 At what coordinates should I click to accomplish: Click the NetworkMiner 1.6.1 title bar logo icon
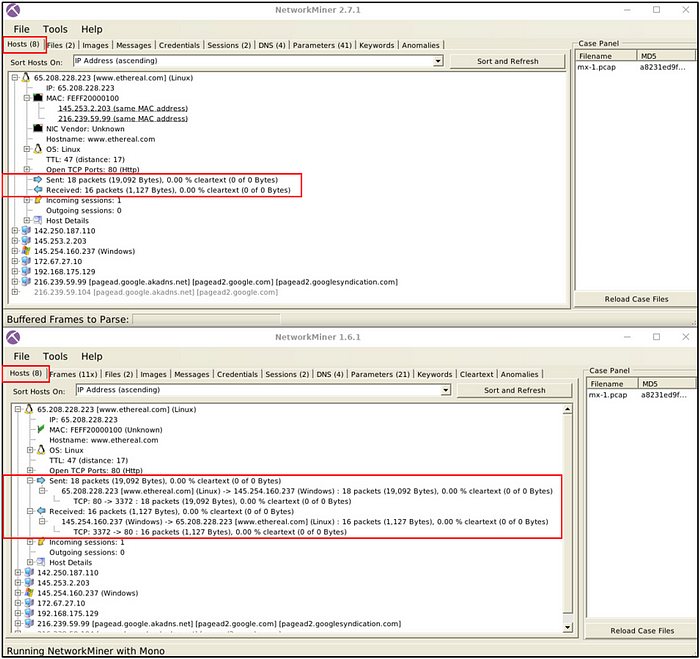pyautogui.click(x=14, y=337)
